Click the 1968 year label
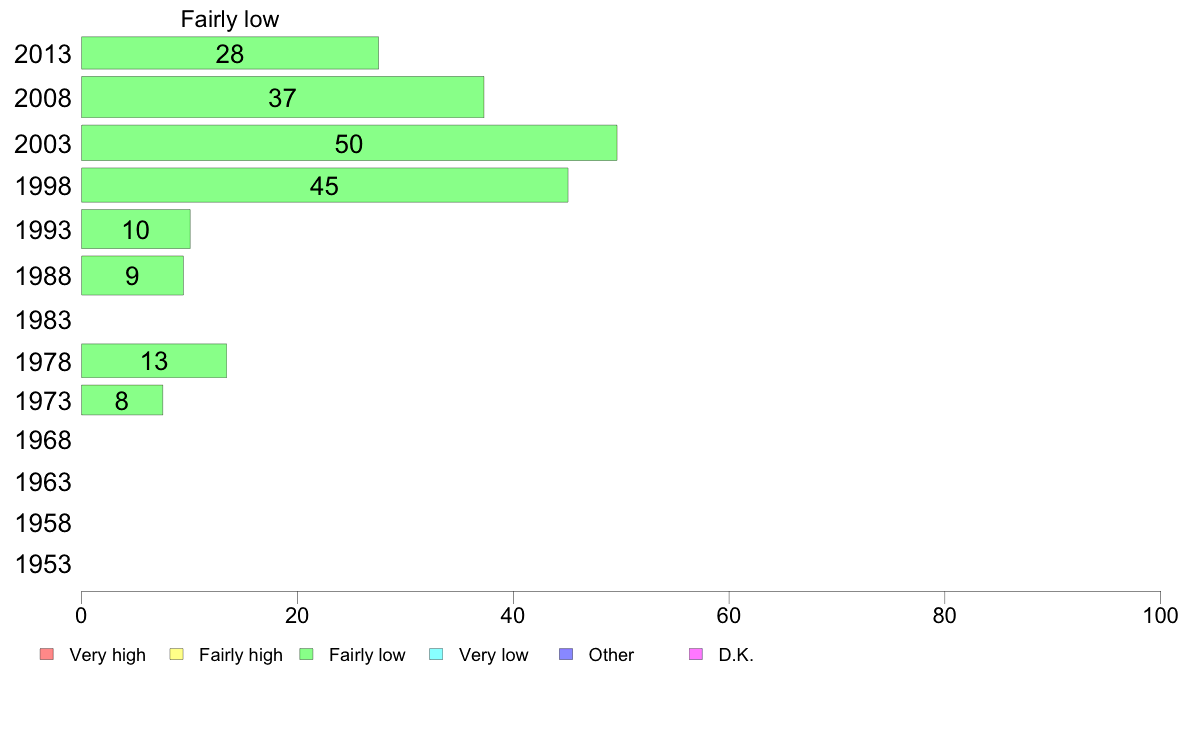The height and width of the screenshot is (736, 1188). click(x=43, y=440)
